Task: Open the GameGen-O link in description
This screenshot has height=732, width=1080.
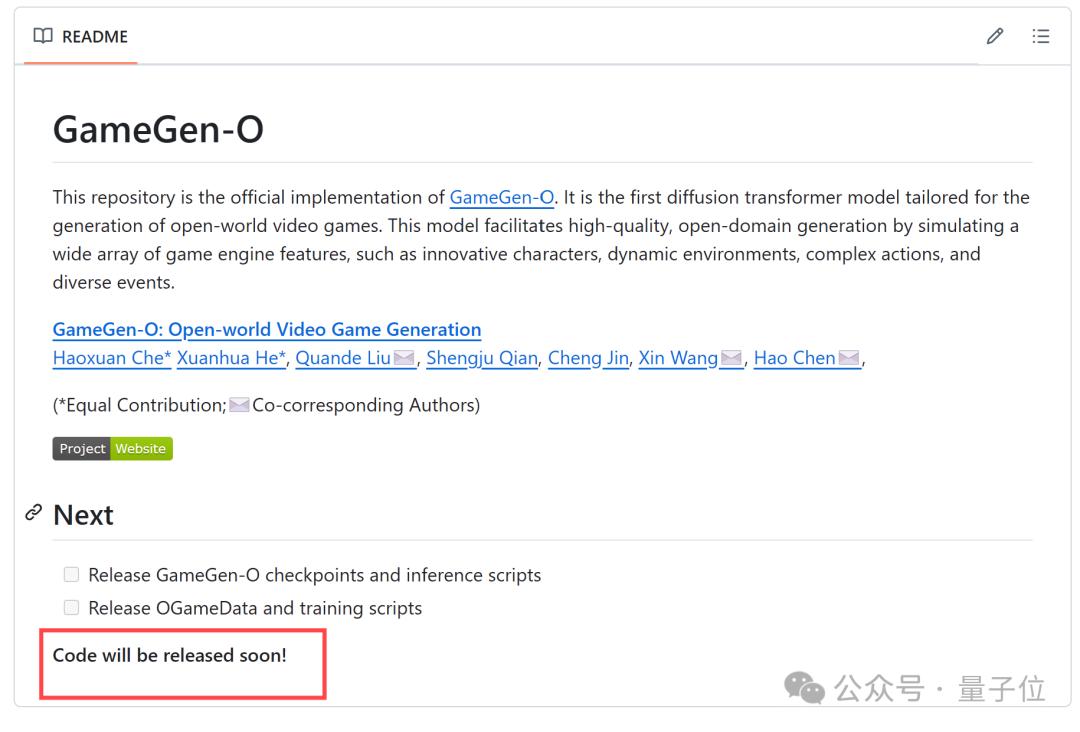Action: [x=502, y=197]
